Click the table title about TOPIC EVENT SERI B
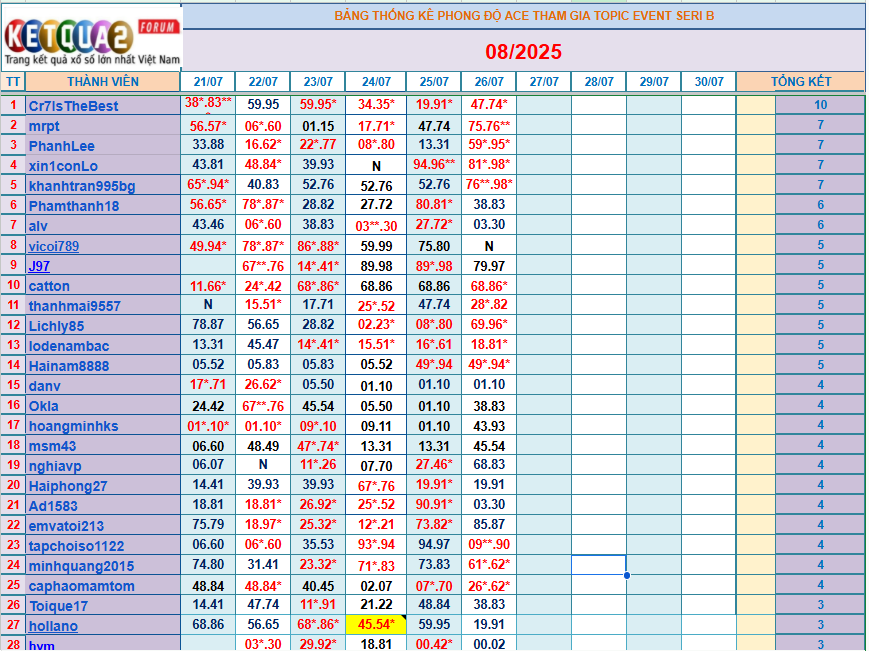 point(524,16)
